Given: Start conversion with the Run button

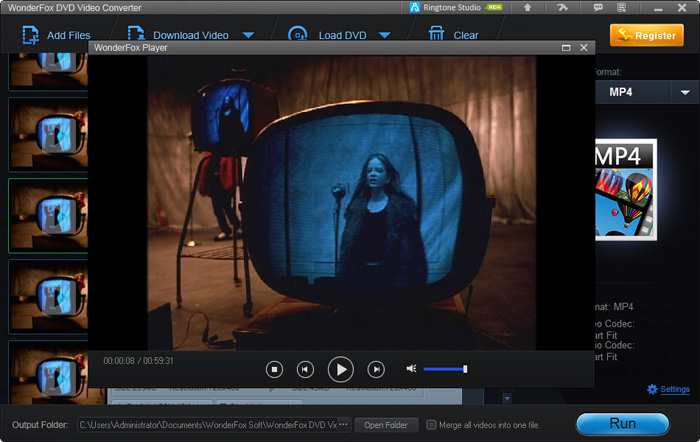Looking at the screenshot, I should point(622,423).
